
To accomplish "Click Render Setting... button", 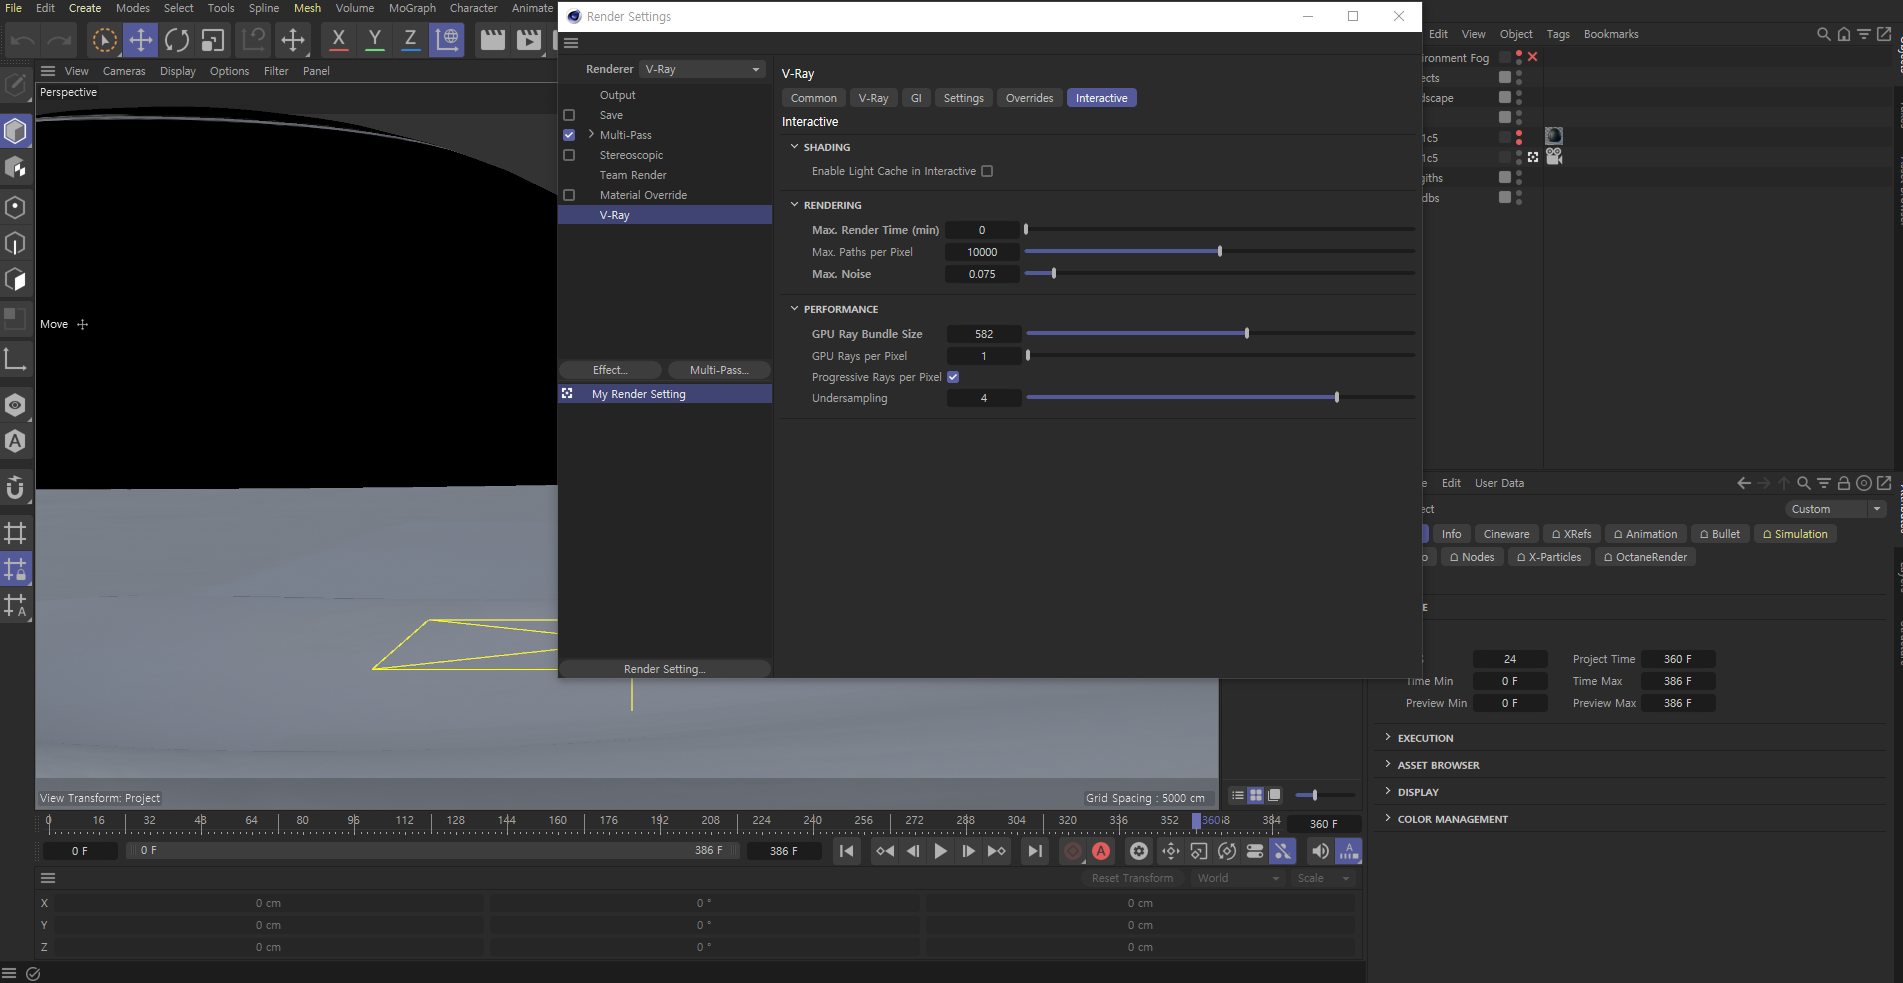I will pos(665,669).
